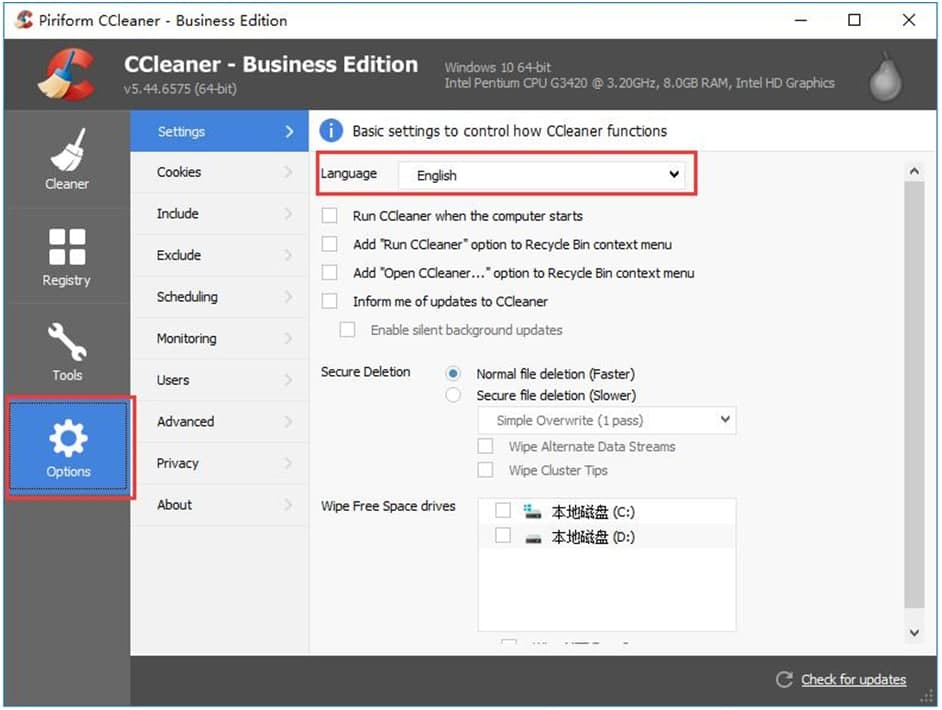The image size is (942, 710).
Task: Click Check for updates link
Action: 853,679
